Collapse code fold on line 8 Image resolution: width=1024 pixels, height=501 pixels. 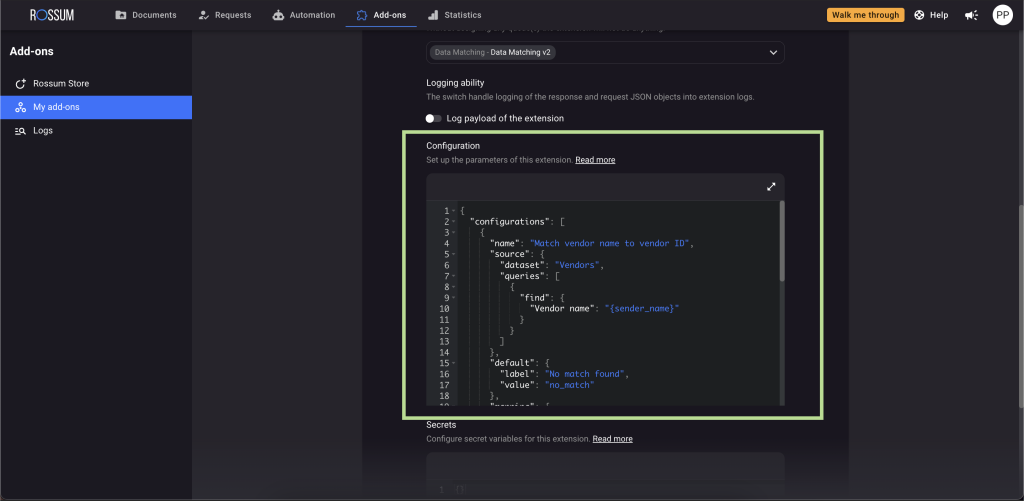(x=454, y=287)
